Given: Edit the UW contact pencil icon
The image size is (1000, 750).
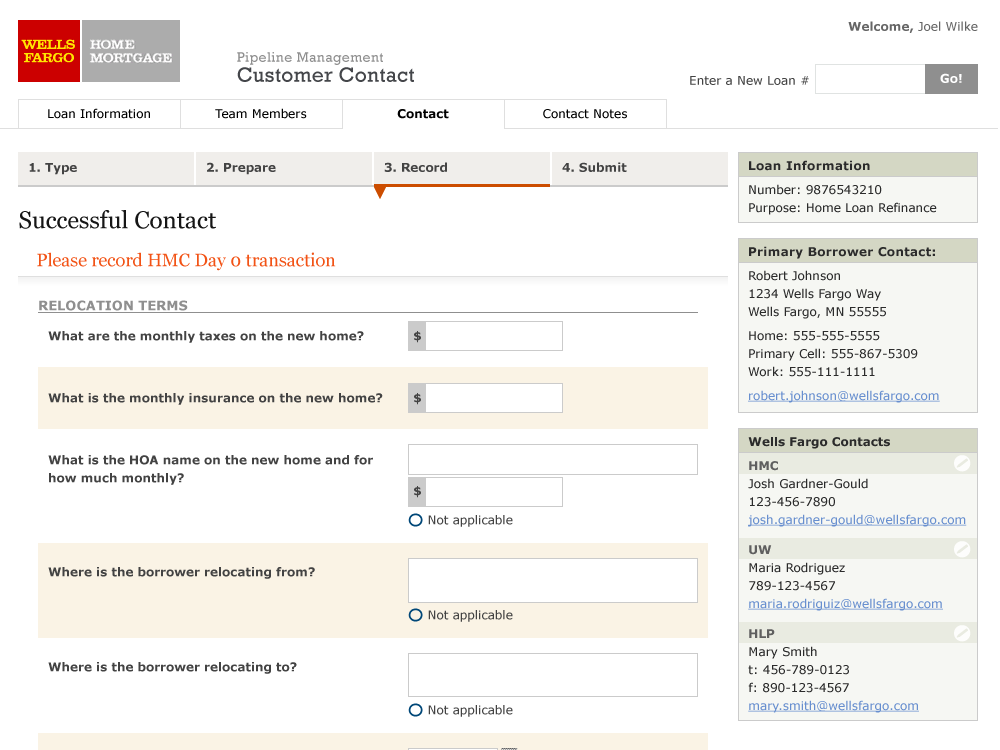Looking at the screenshot, I should [962, 548].
